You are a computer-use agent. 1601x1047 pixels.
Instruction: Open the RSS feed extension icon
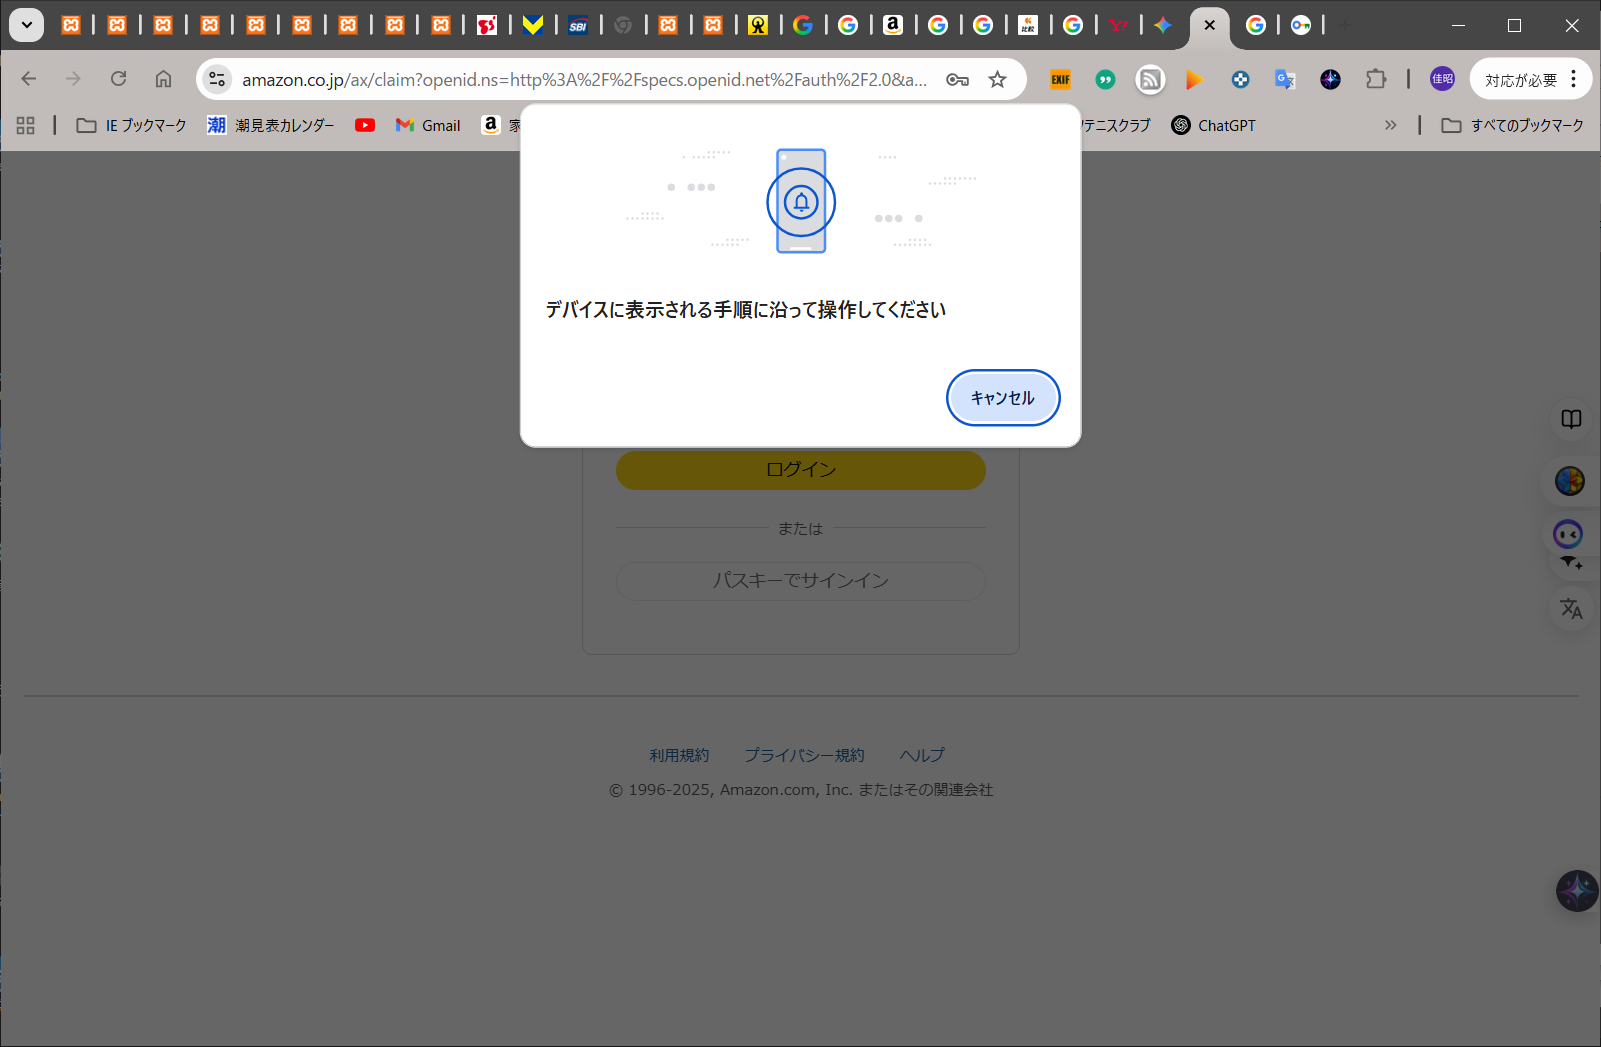[x=1150, y=80]
